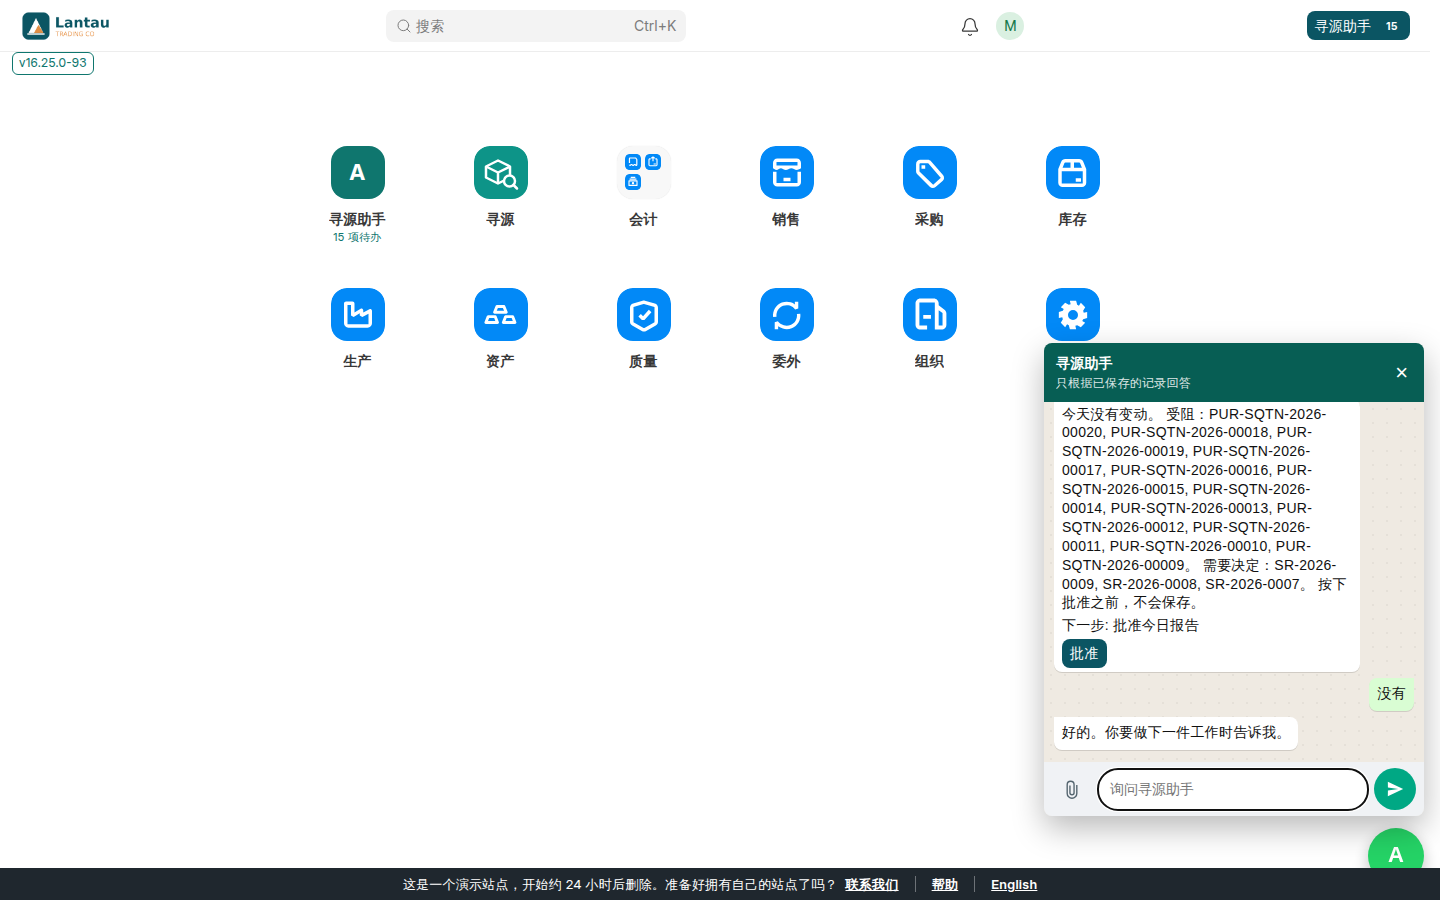Open the notifications bell
1440x900 pixels.
[x=970, y=26]
